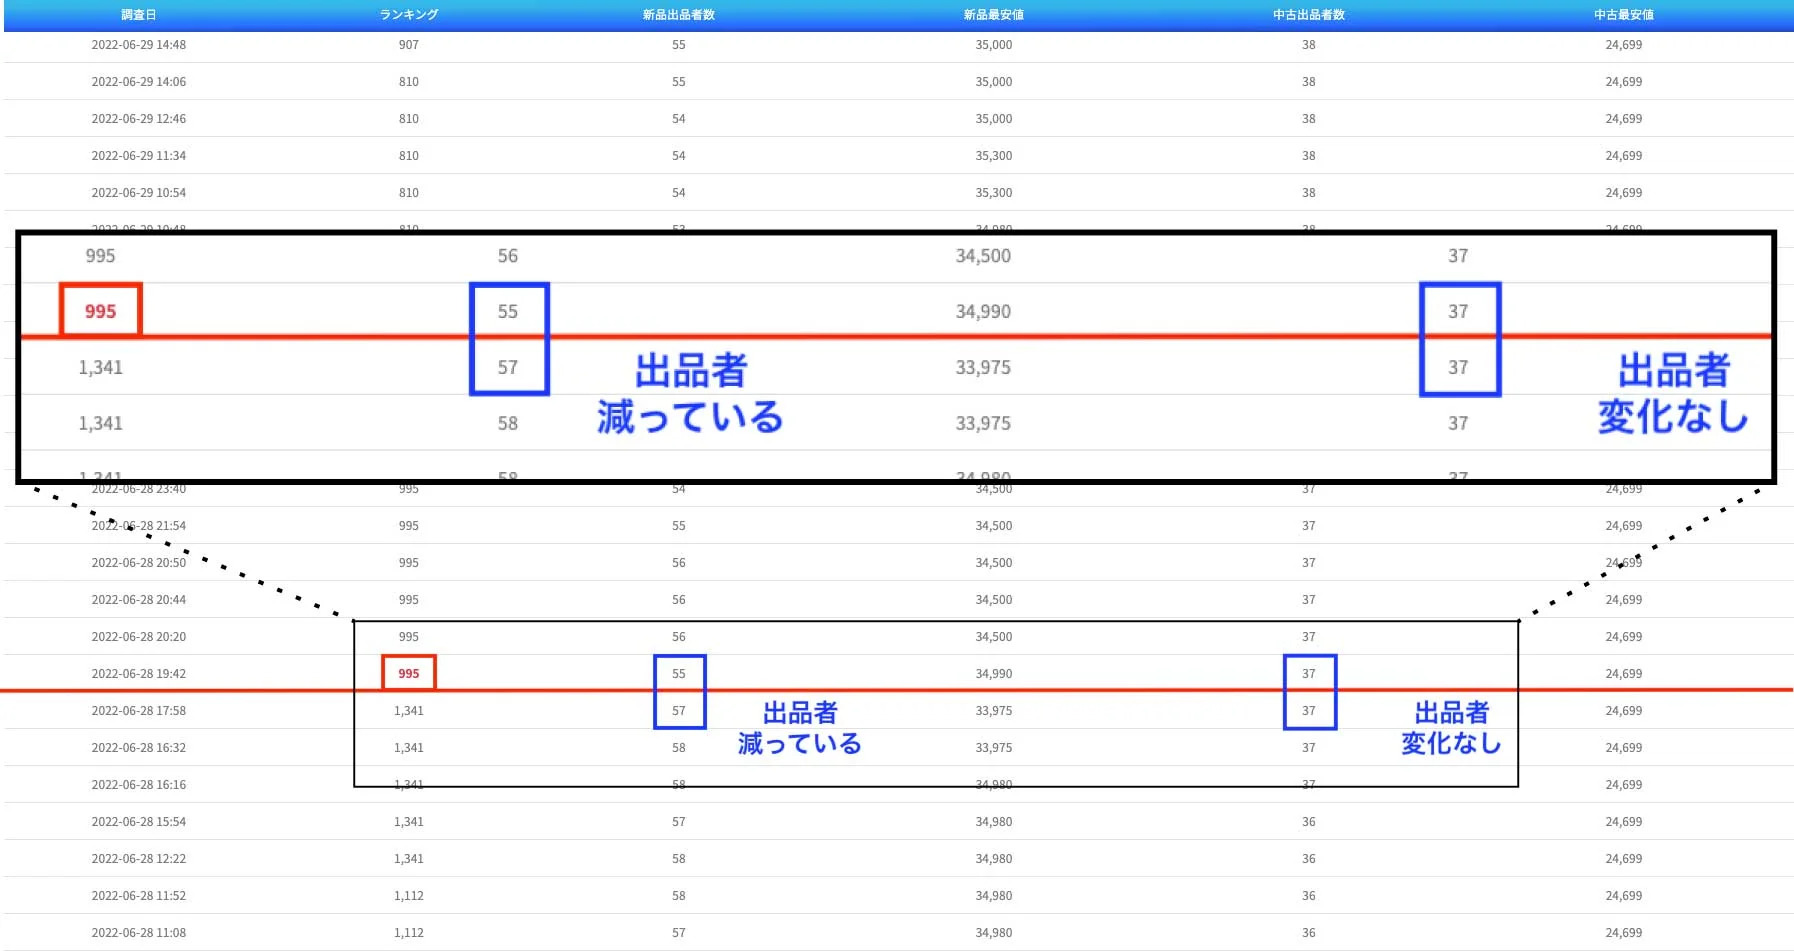Select the ranking value 907
The image size is (1794, 951).
(408, 45)
